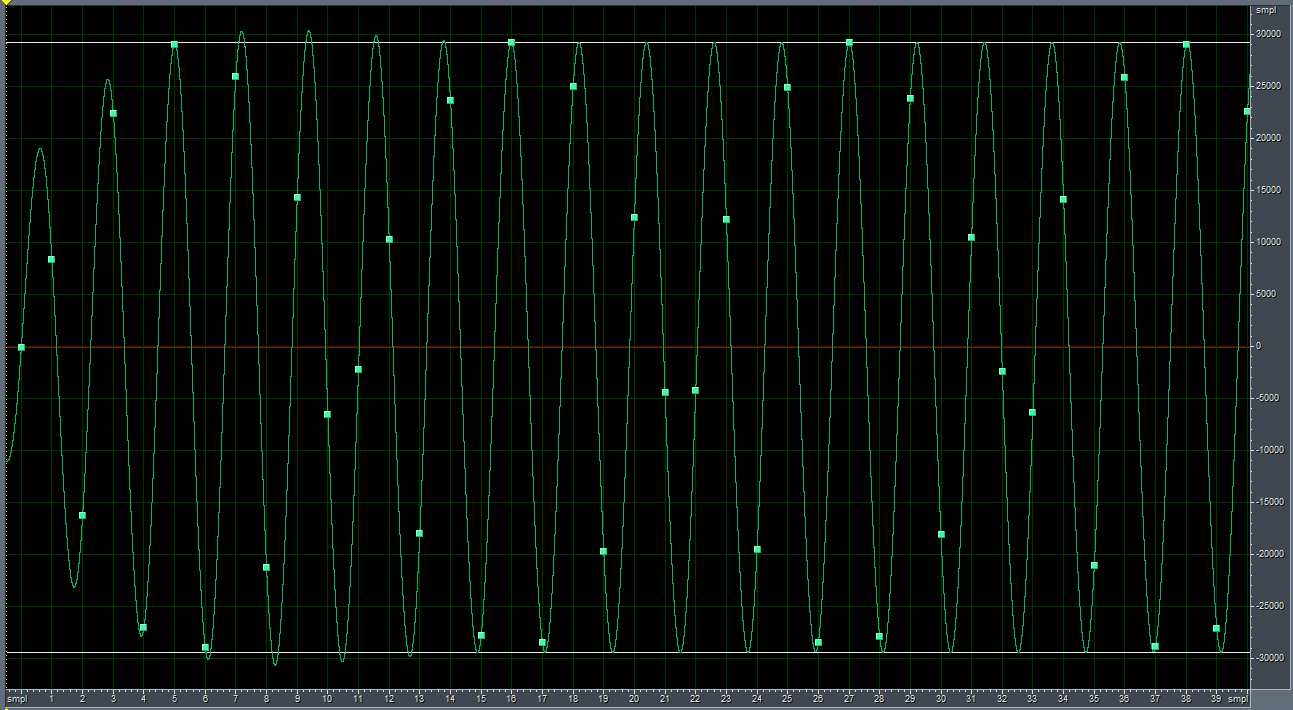
Task: Click the 30000 label on the amplitude ruler
Action: [x=1270, y=34]
